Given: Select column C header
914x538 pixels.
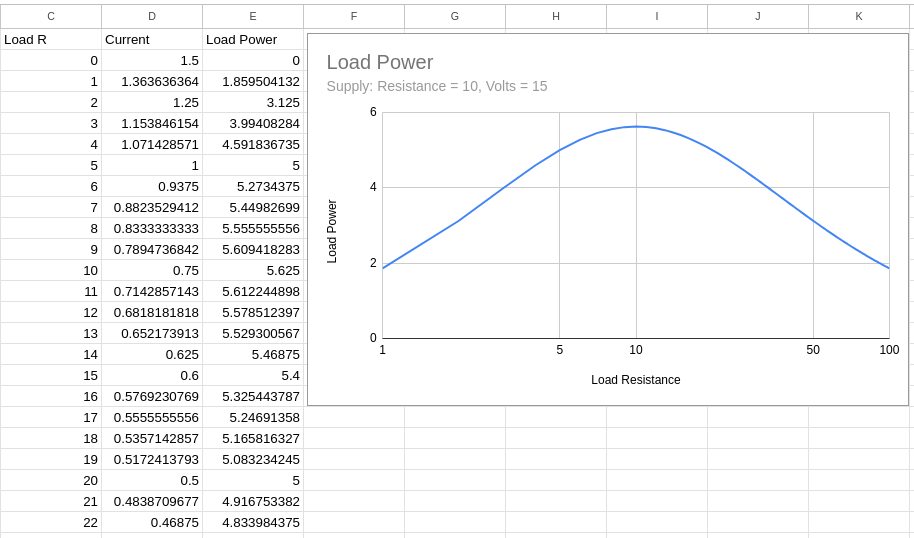Looking at the screenshot, I should (x=51, y=16).
